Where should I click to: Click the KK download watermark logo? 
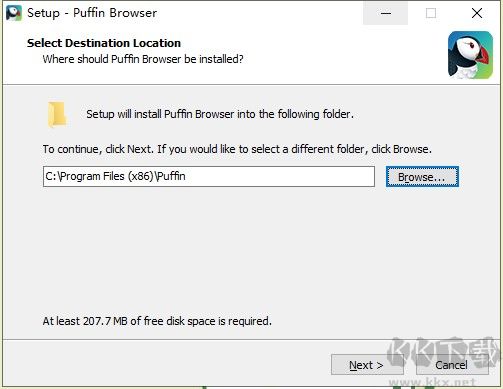tap(444, 355)
